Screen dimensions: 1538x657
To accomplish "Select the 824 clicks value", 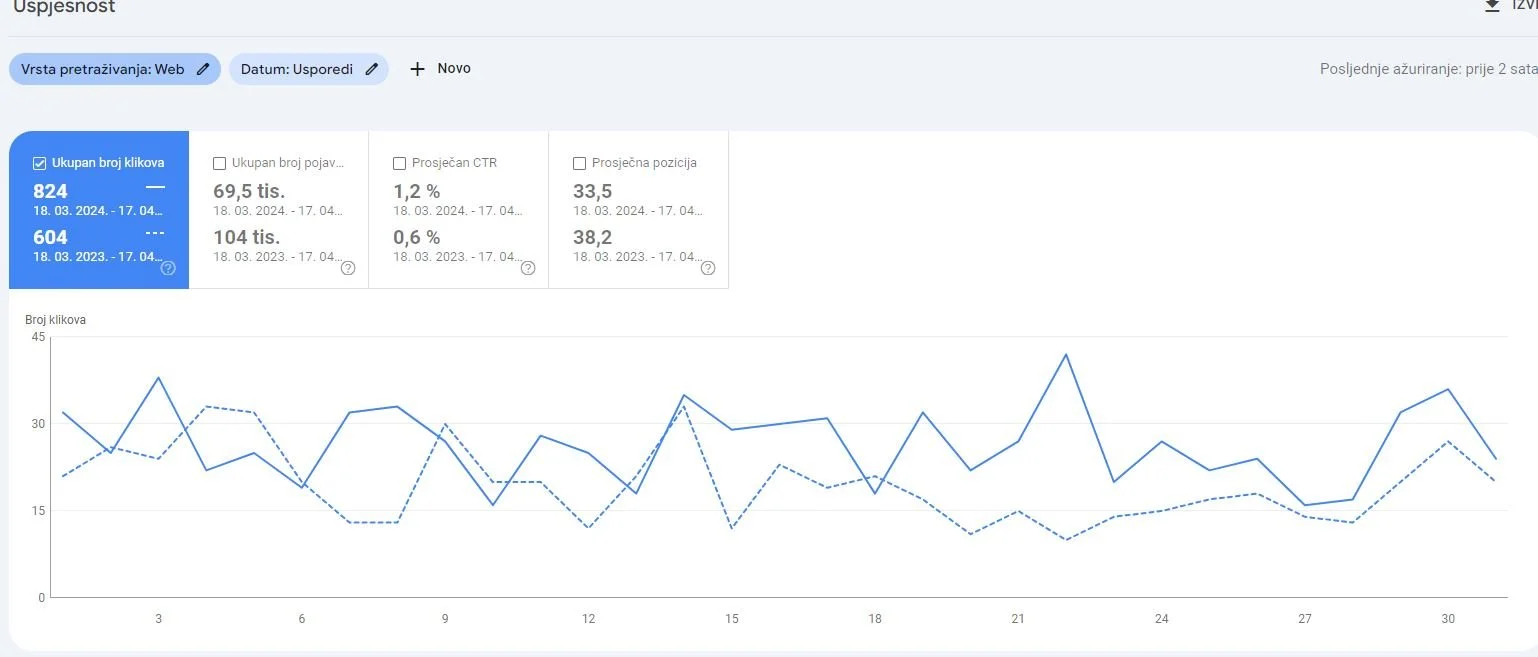I will 50,191.
